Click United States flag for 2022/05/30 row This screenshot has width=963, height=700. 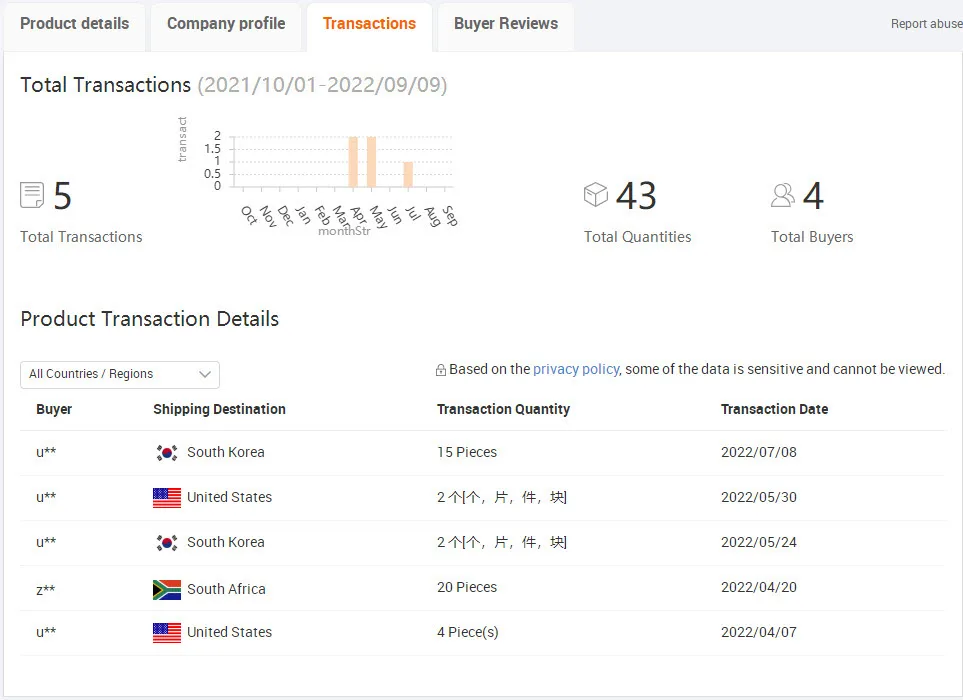point(167,498)
